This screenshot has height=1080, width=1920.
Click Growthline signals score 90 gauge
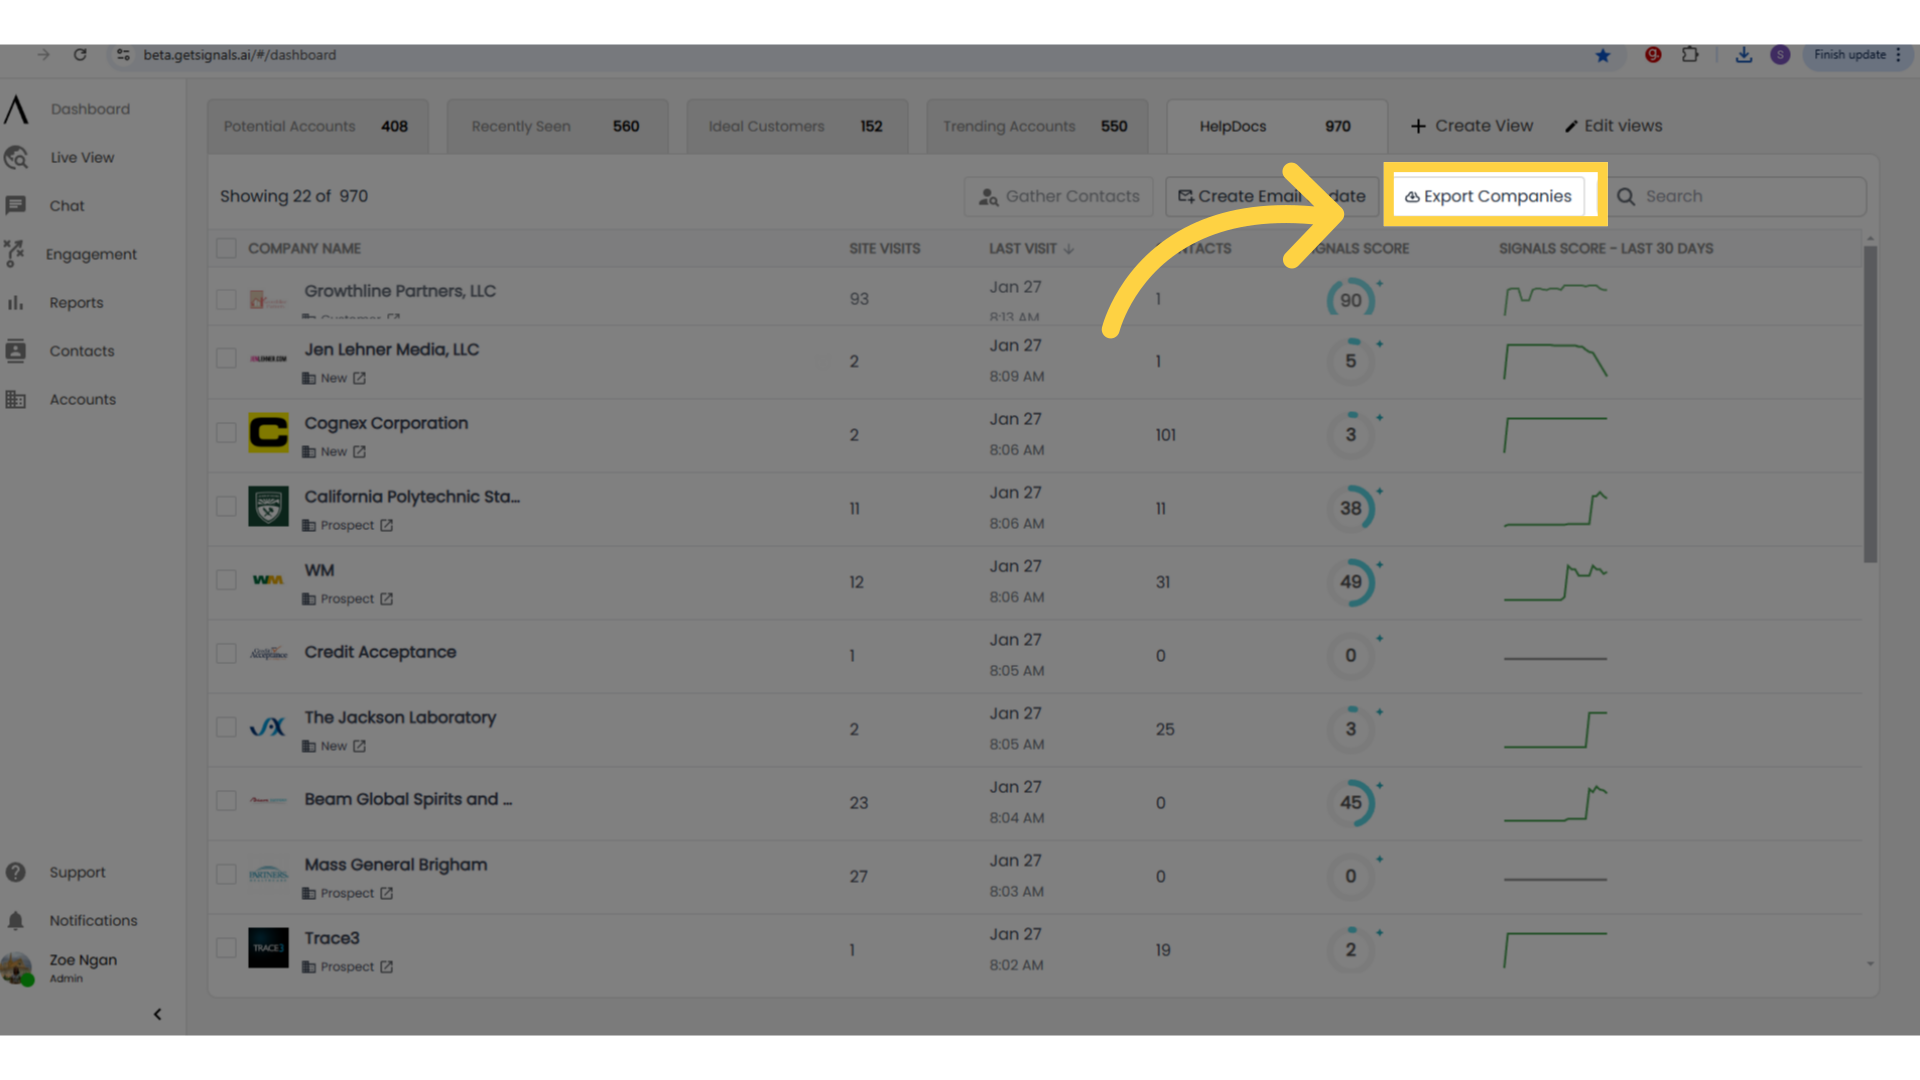1351,300
